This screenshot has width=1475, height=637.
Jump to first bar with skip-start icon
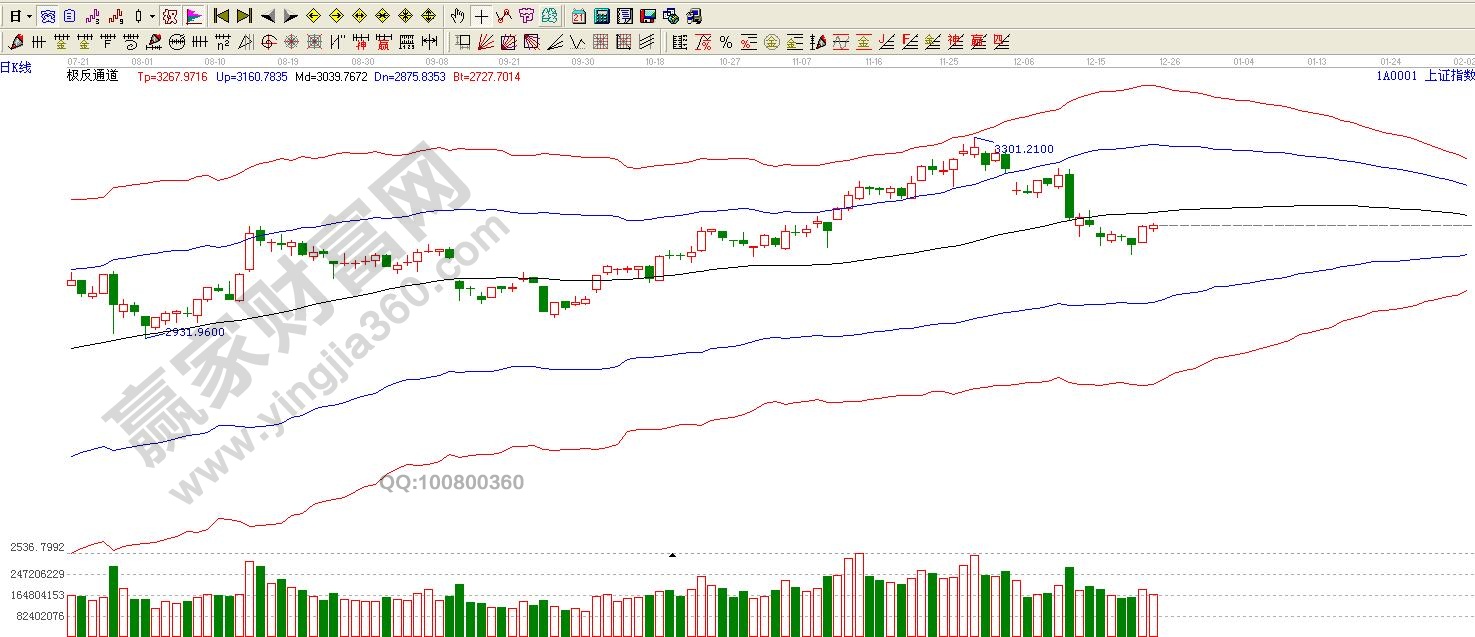222,17
